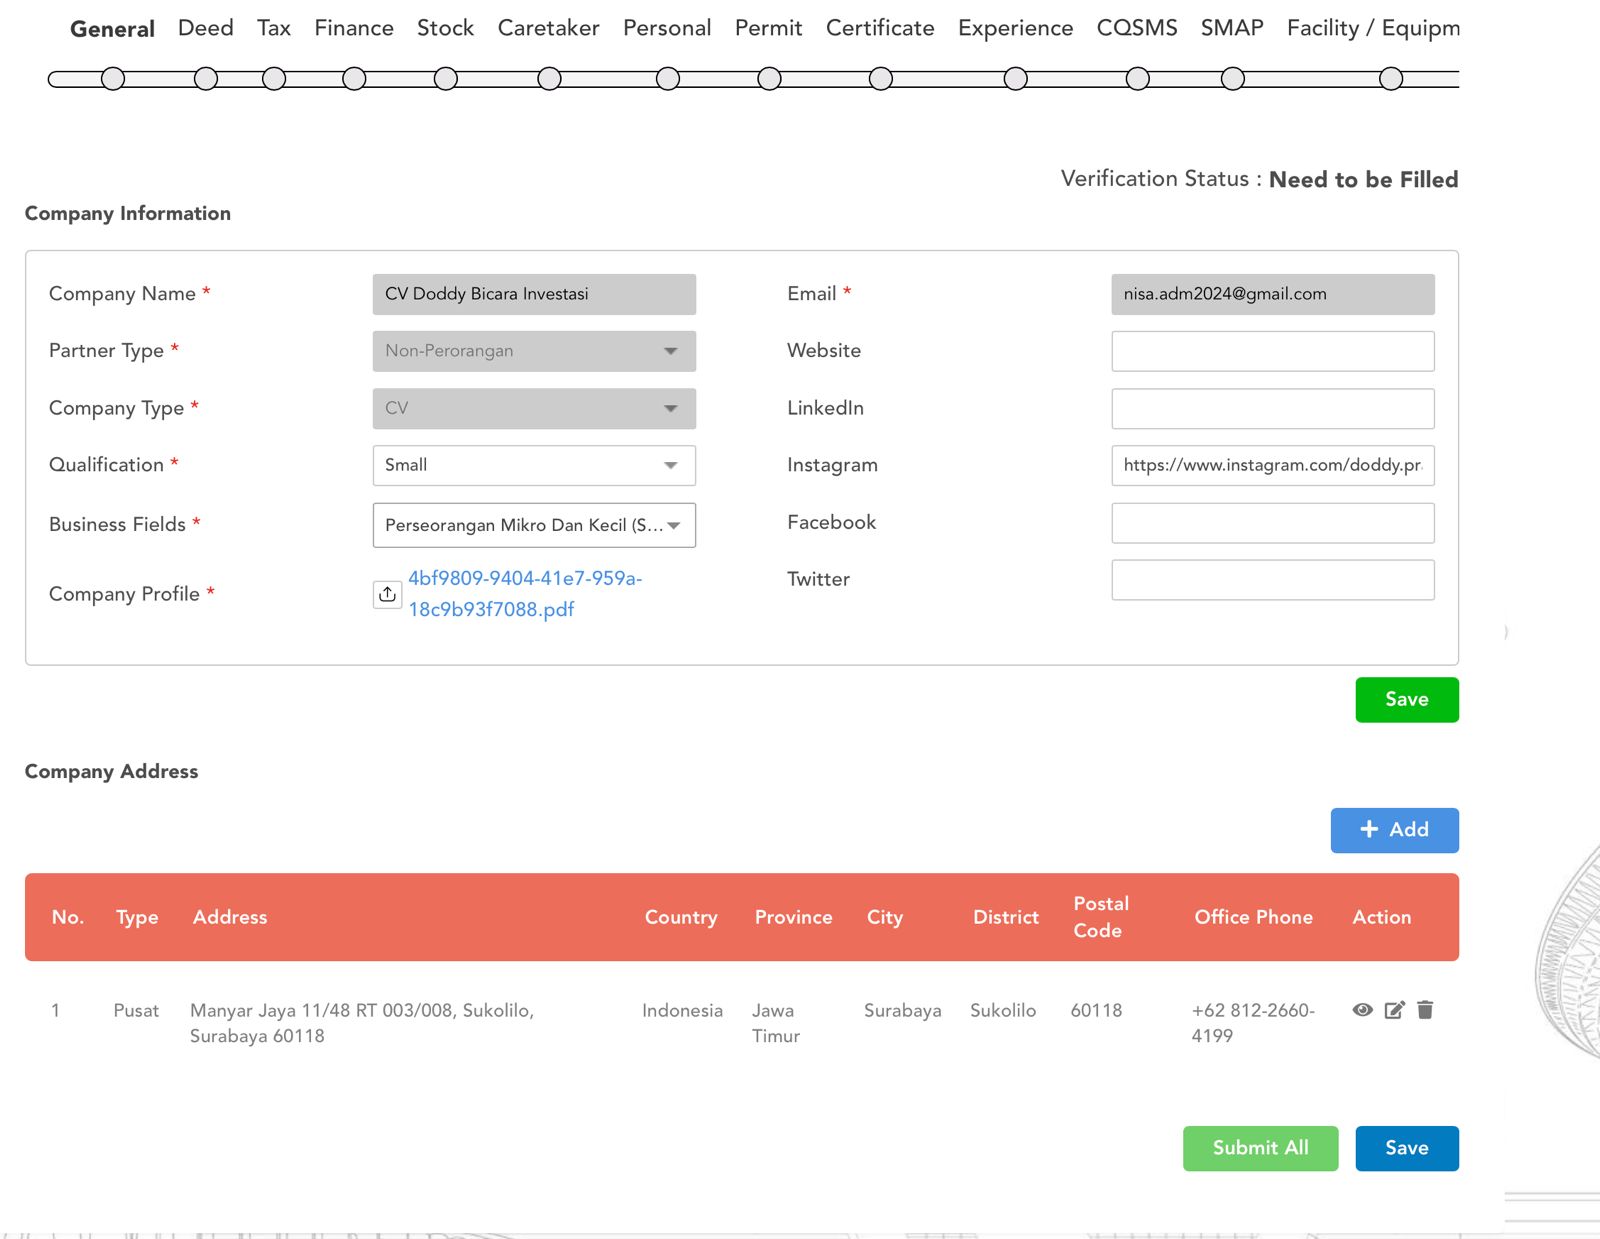Click the Submit All button

[1260, 1148]
